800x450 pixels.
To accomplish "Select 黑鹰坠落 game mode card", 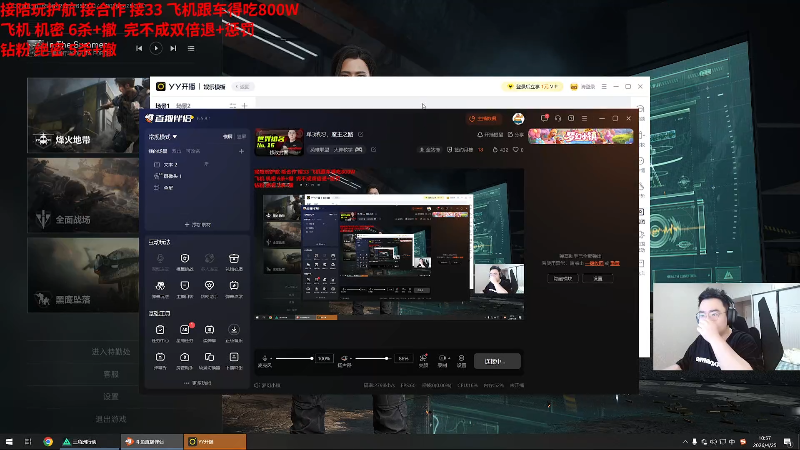I will 83,275.
